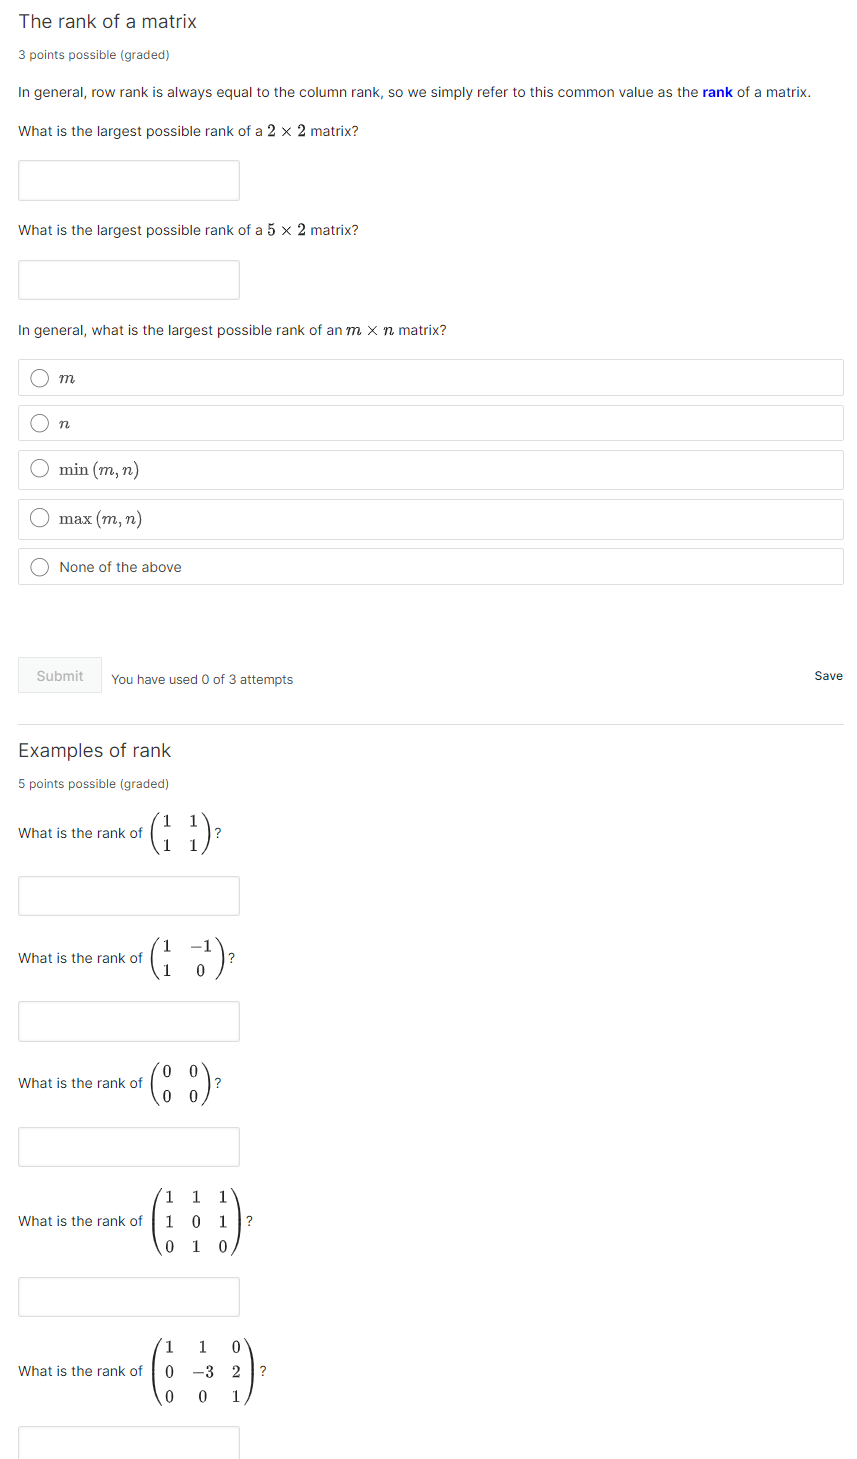Click the answer box for the 2×2 matrix question
Image resolution: width=857 pixels, height=1459 pixels.
pyautogui.click(x=128, y=180)
